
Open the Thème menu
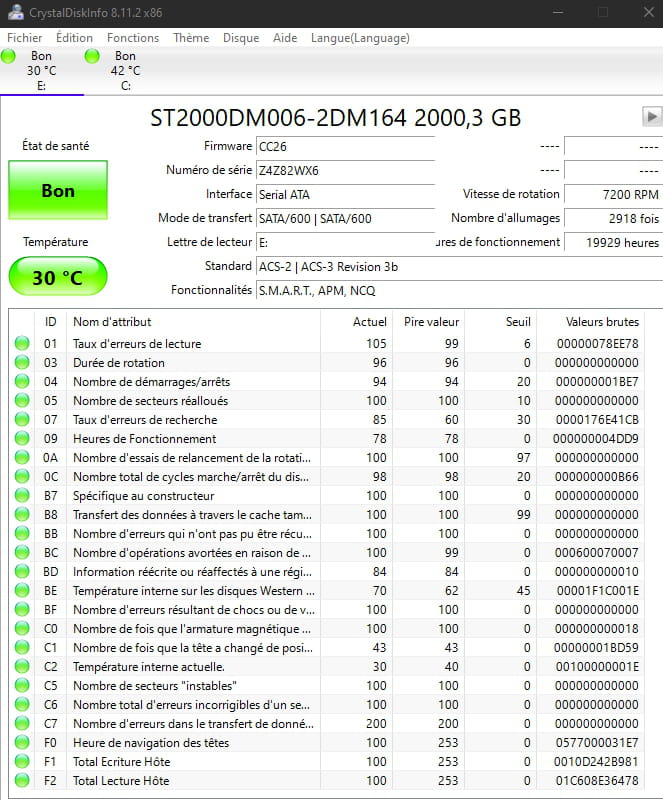pyautogui.click(x=191, y=38)
